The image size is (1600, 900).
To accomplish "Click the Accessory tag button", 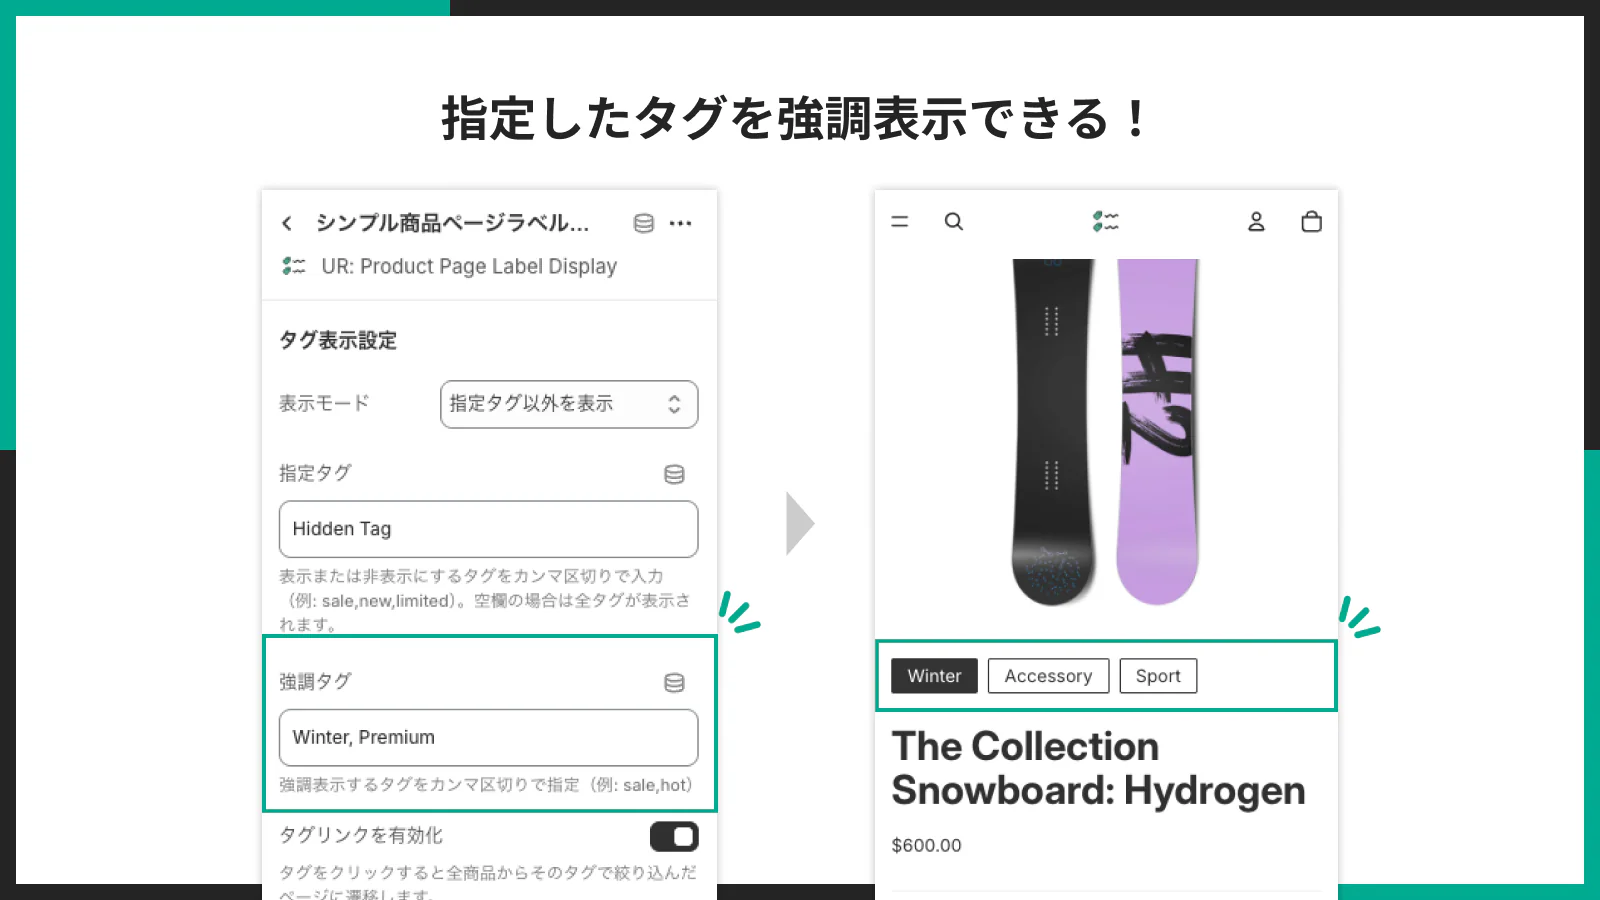I will (x=1048, y=675).
